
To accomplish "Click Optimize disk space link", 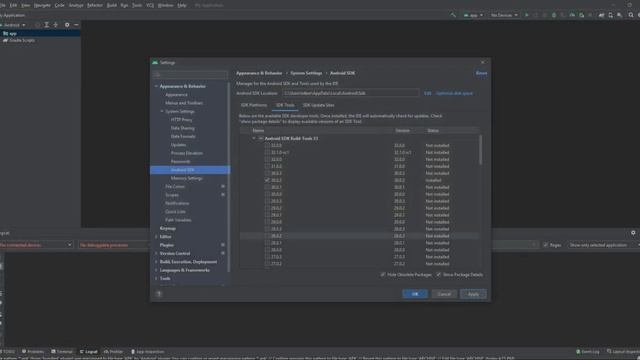I will pyautogui.click(x=454, y=93).
